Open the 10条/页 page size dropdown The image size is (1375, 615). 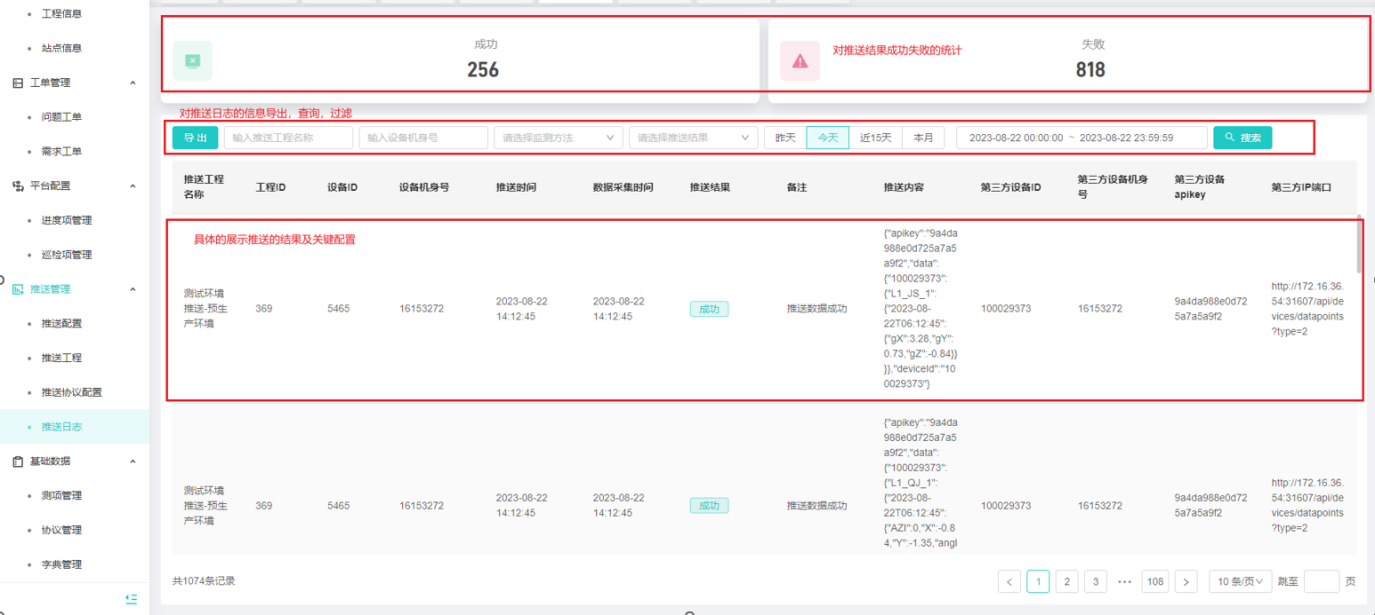(x=1240, y=582)
